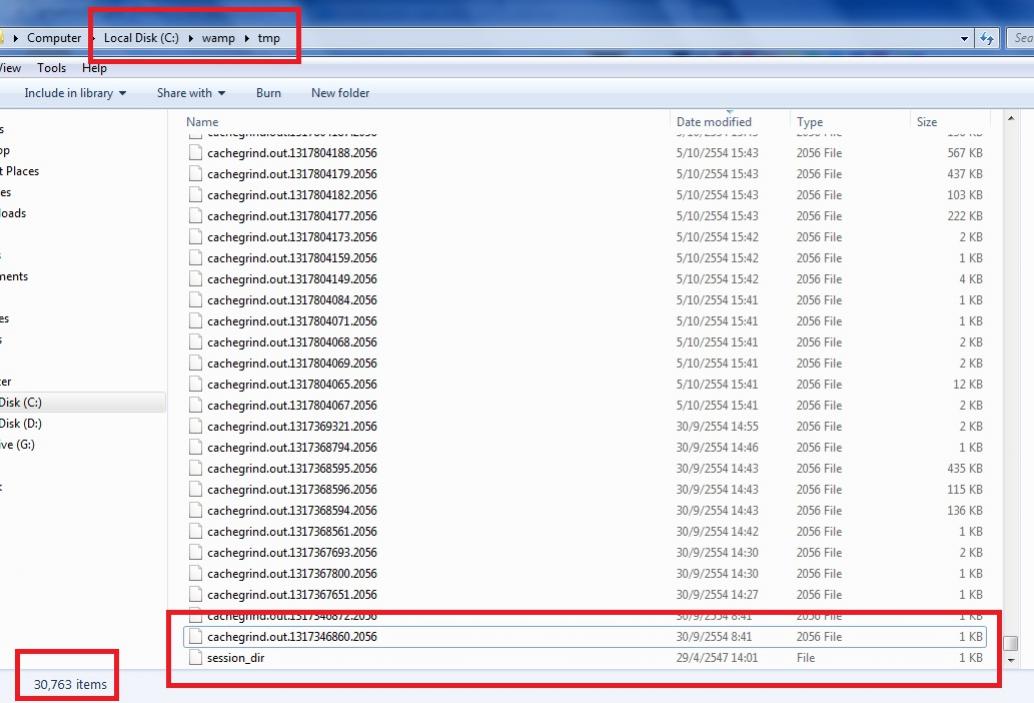The height and width of the screenshot is (703, 1034).
Task: Click file icon of session_dir
Action: pyautogui.click(x=195, y=658)
